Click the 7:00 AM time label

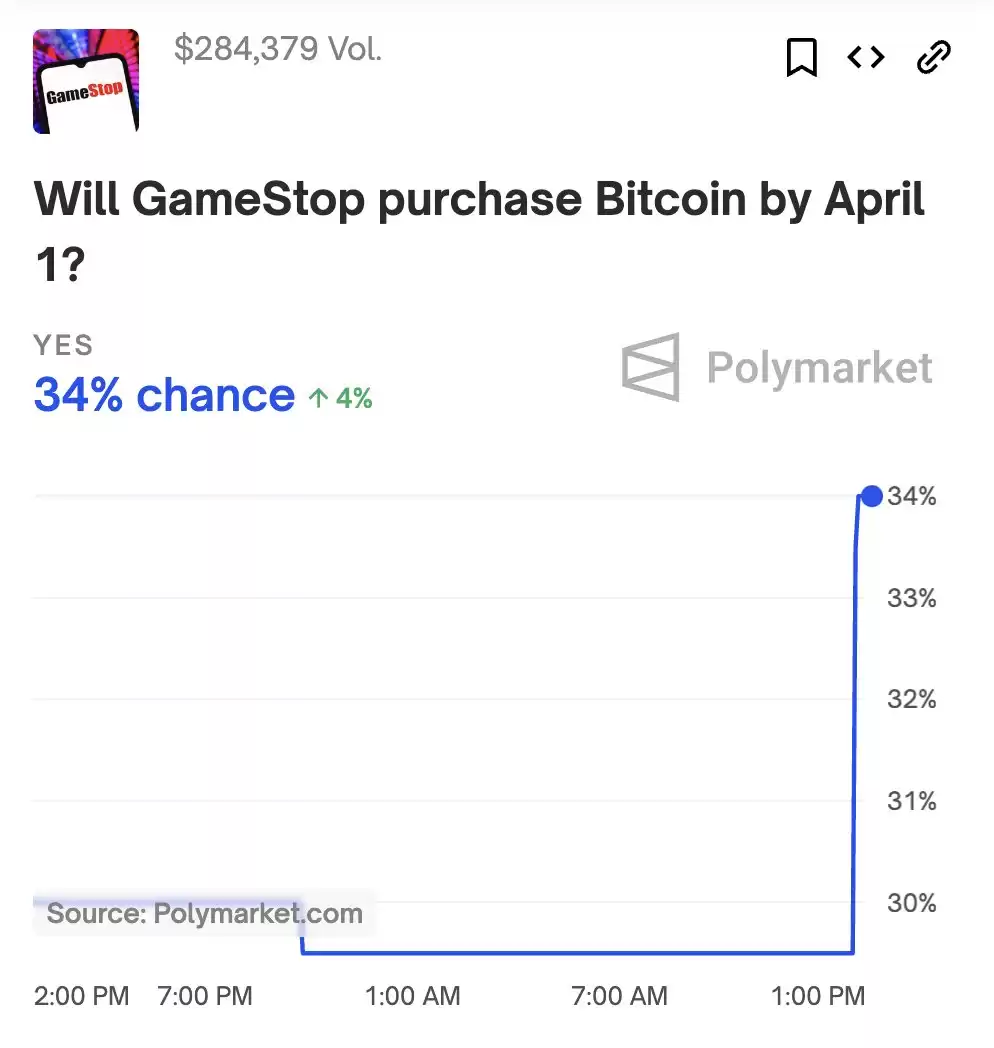619,996
